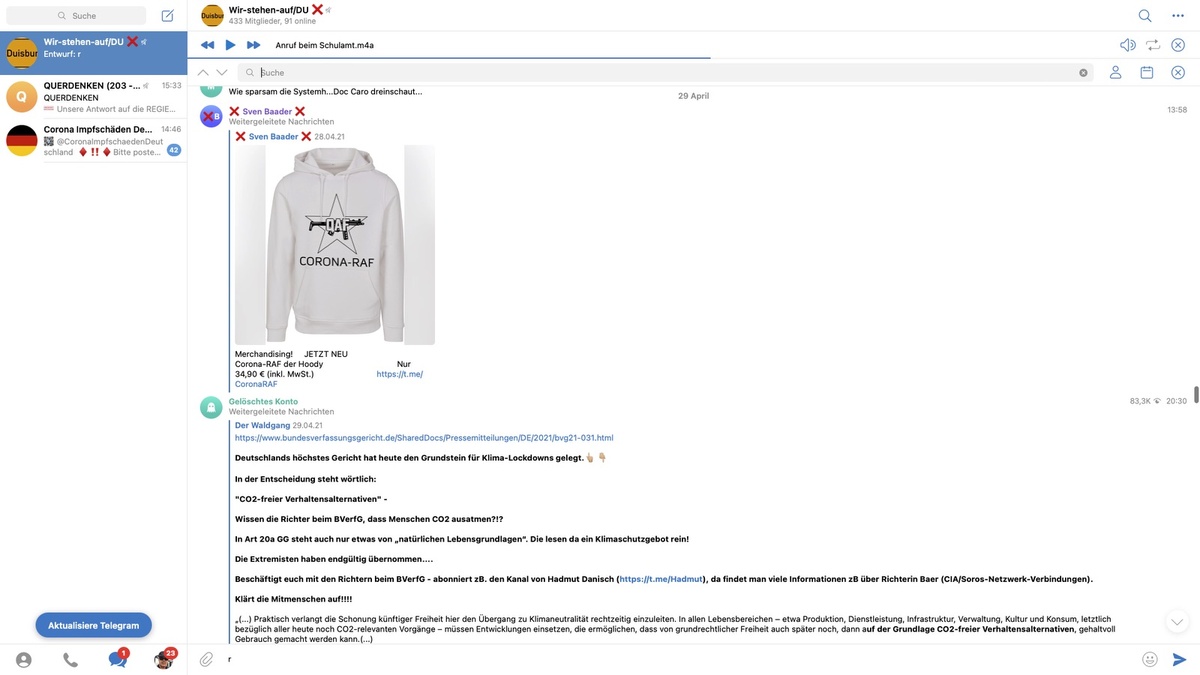
Task: Attach a file with paperclip icon
Action: coord(206,659)
